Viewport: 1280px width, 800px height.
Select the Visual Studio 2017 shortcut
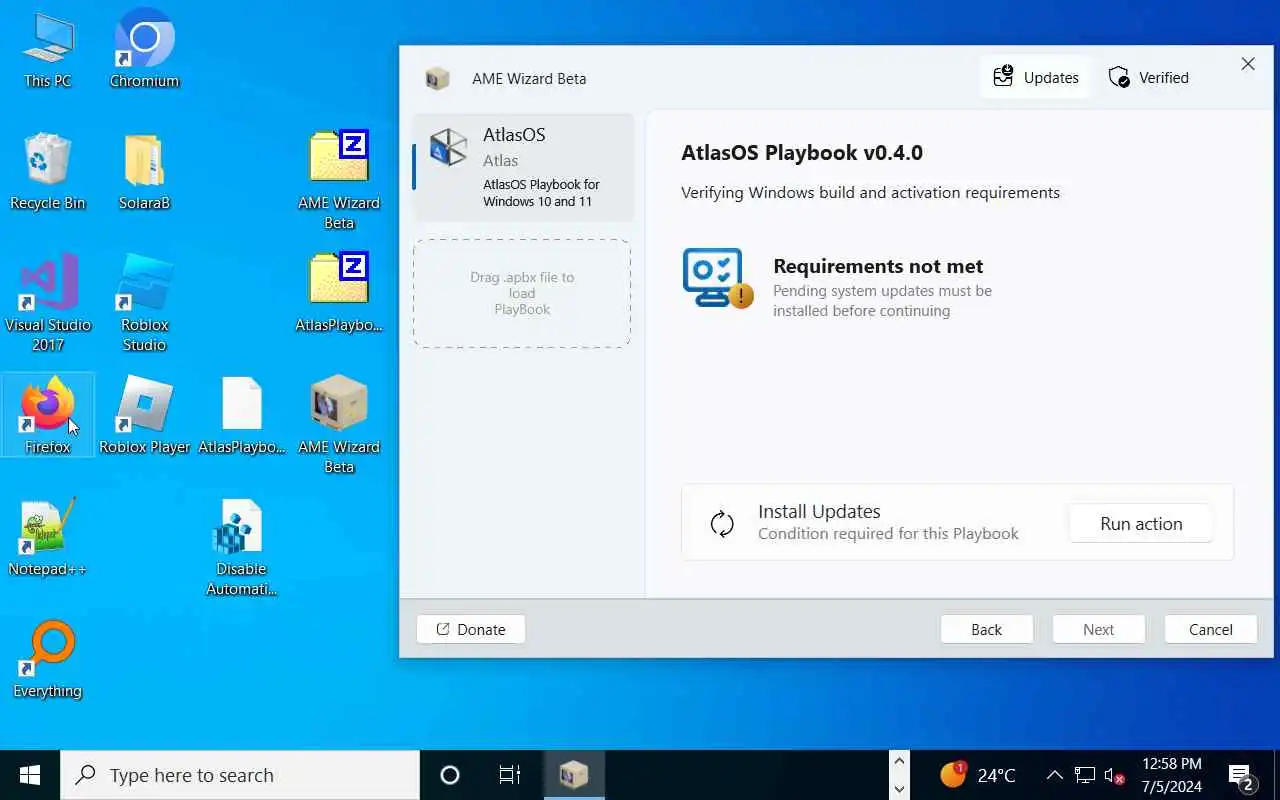point(48,303)
